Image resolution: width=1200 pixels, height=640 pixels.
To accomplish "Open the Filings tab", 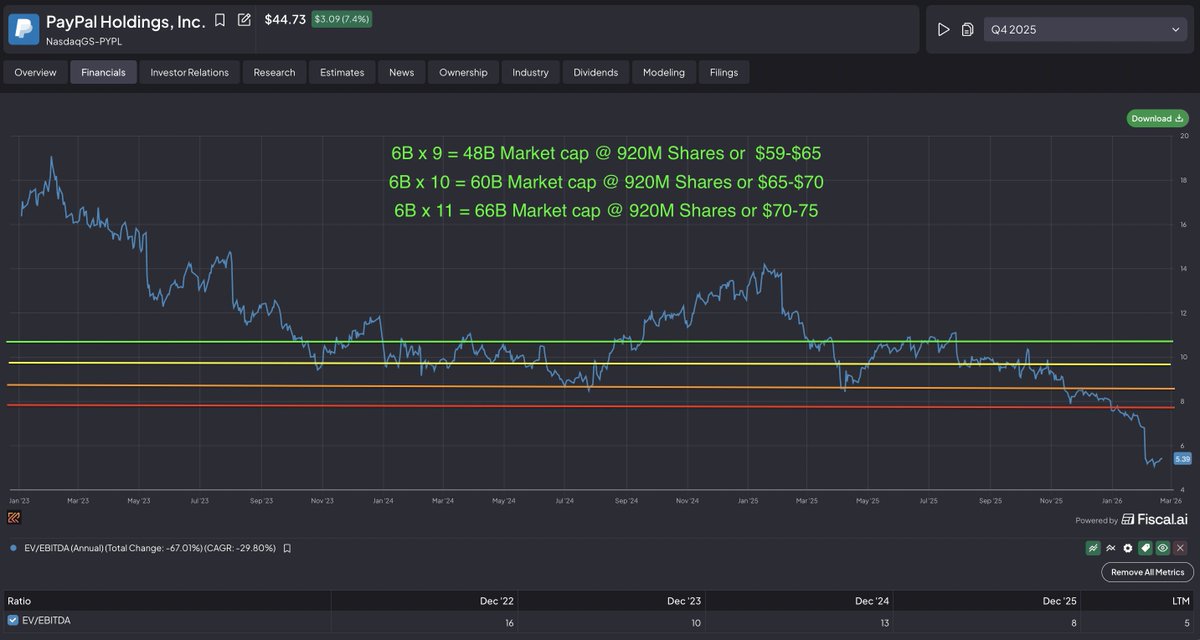I will pyautogui.click(x=725, y=72).
